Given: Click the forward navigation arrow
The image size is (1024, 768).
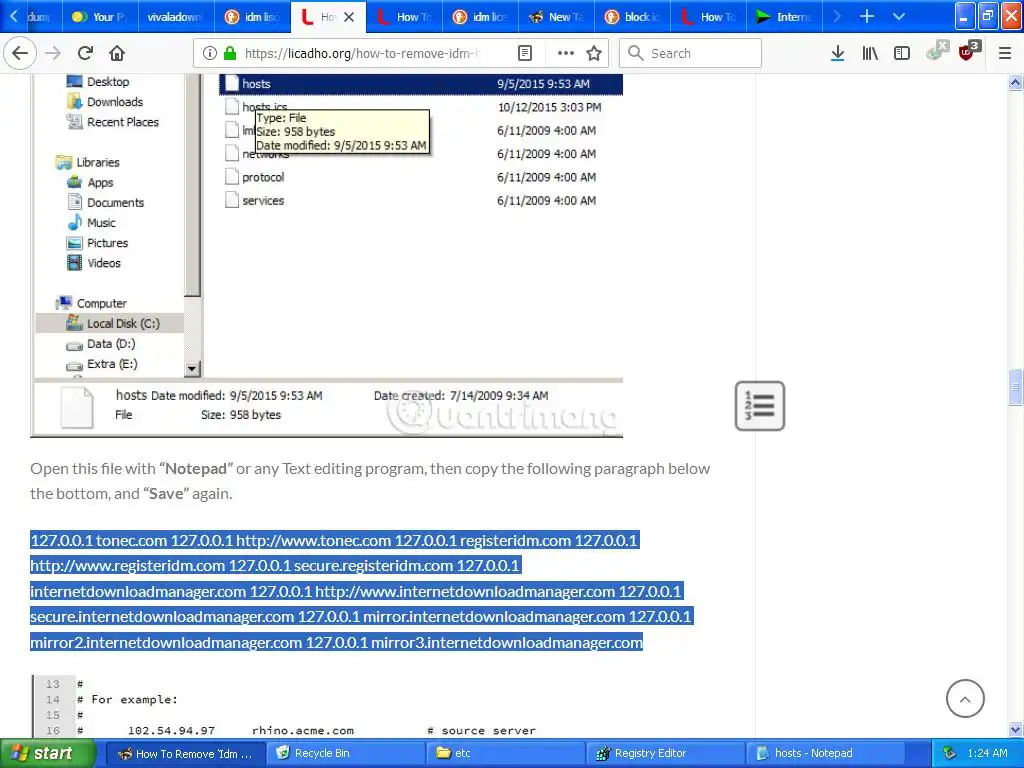Looking at the screenshot, I should tap(53, 54).
